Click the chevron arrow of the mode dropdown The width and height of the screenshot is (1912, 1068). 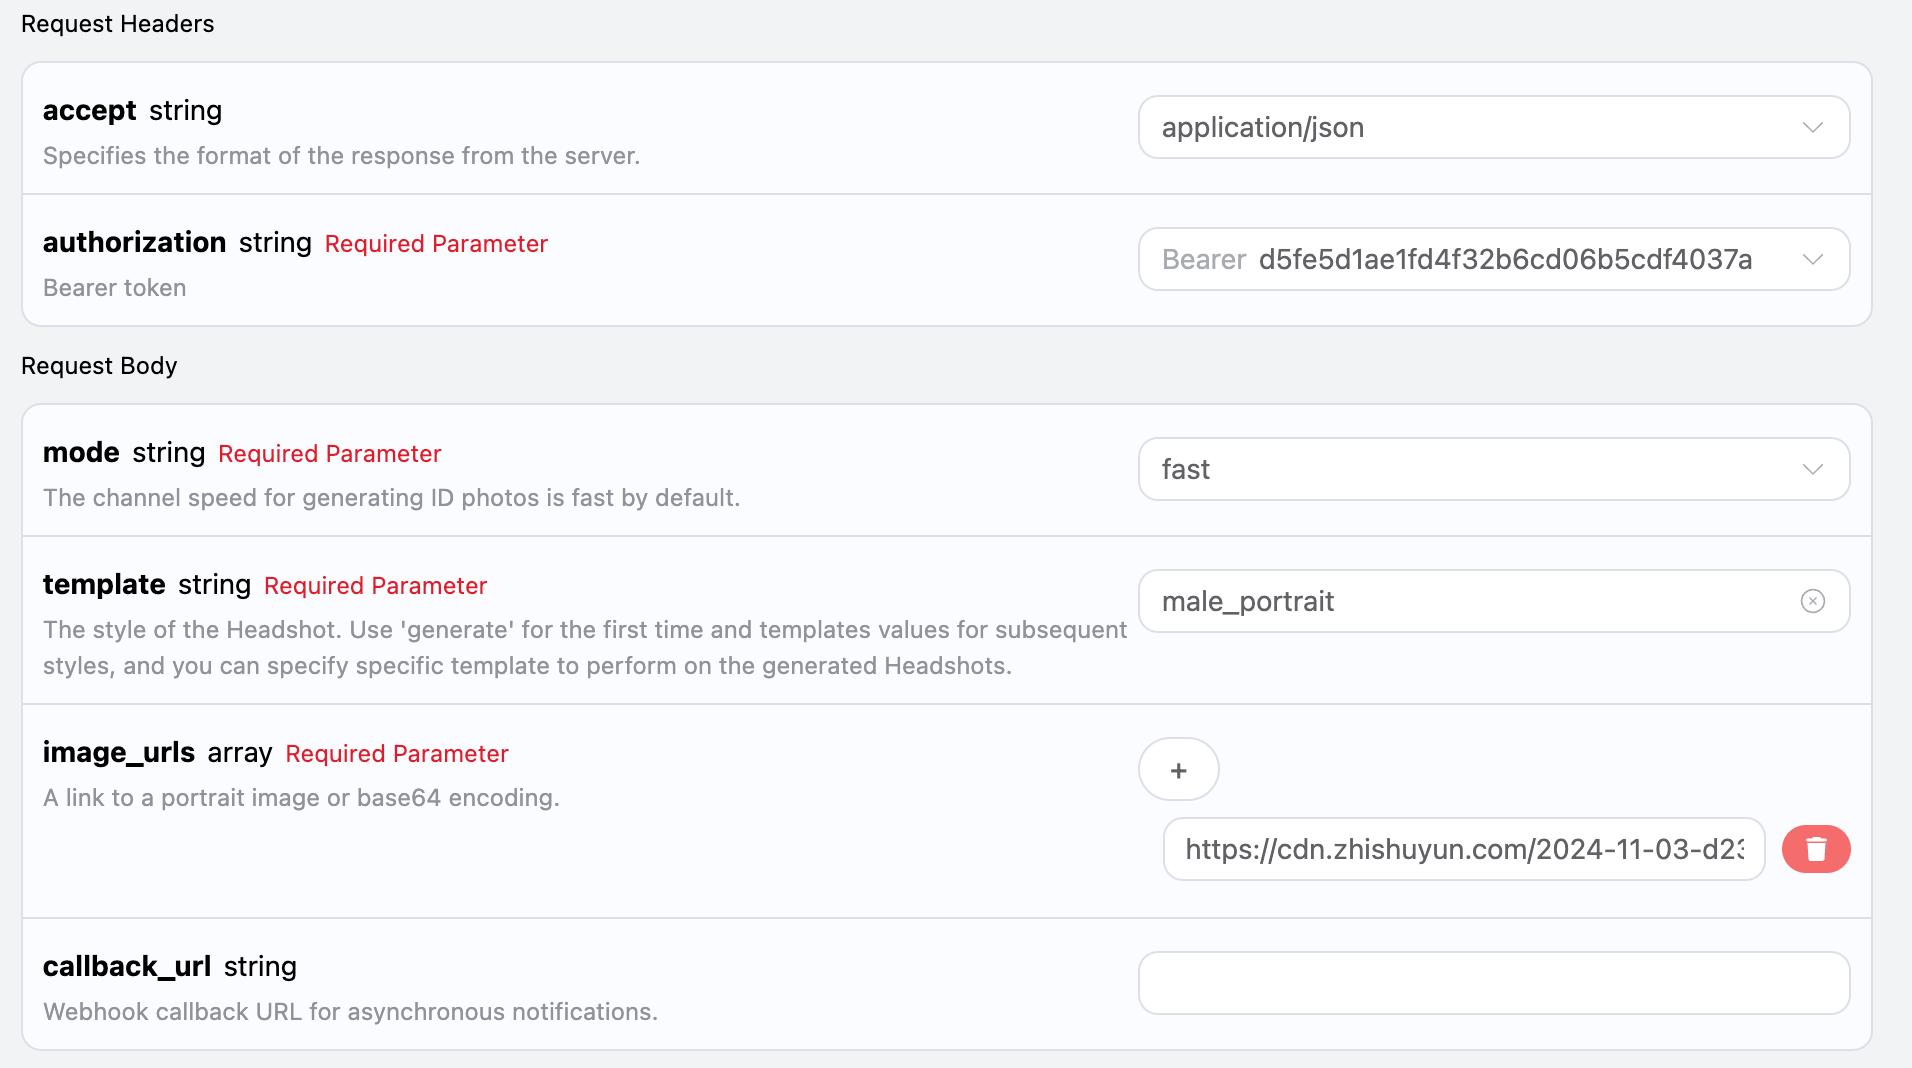coord(1812,469)
